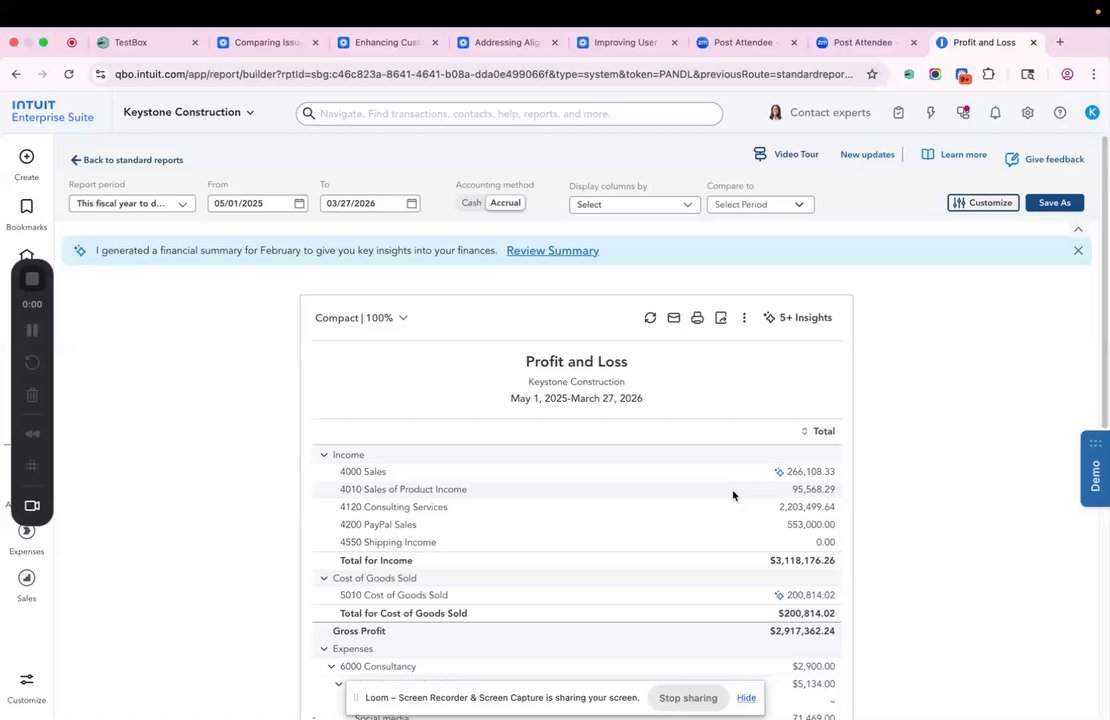Open the notifications bell icon
1110x720 pixels.
pyautogui.click(x=995, y=113)
